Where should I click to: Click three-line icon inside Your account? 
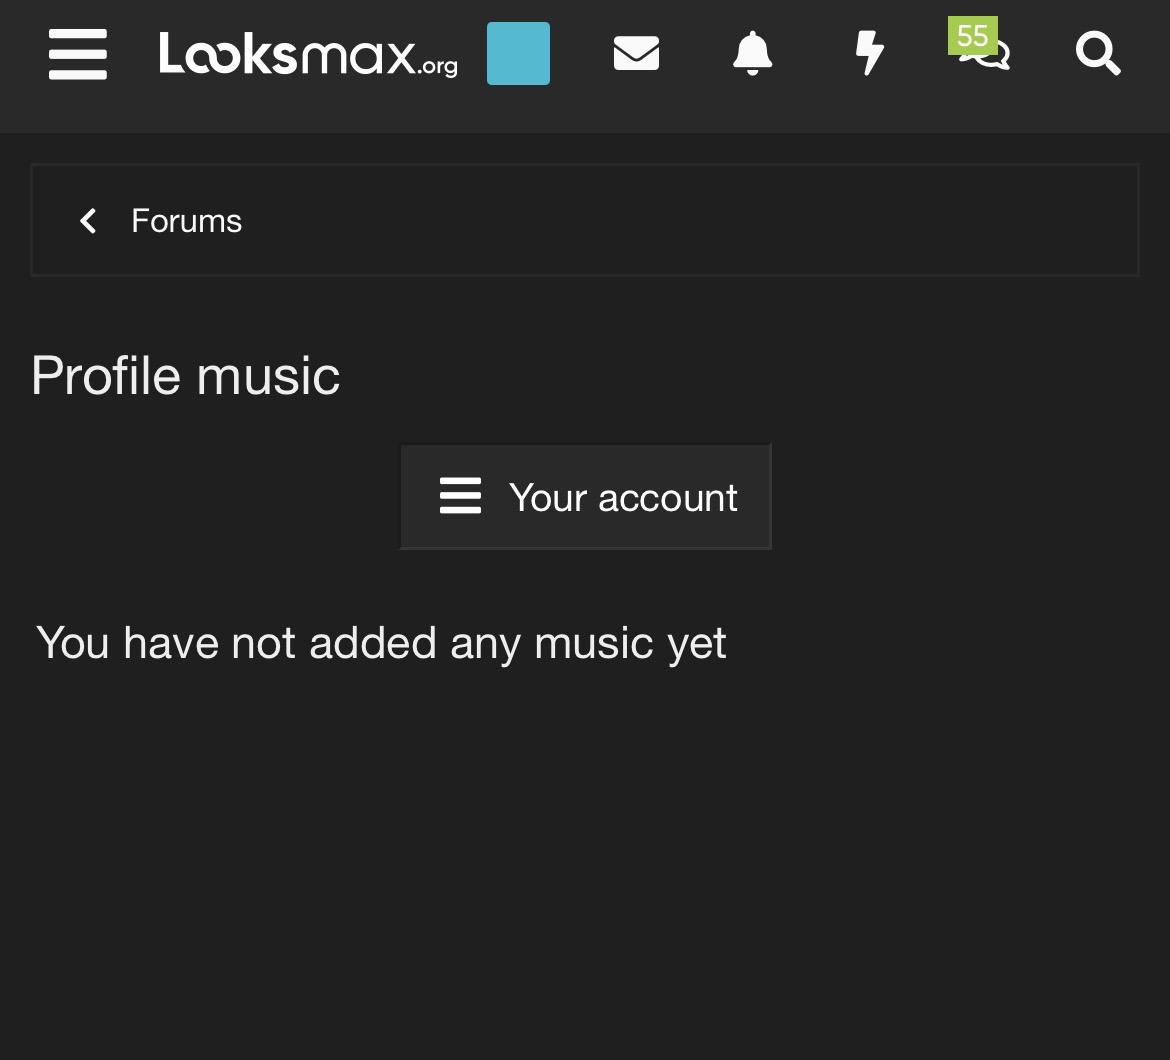pos(460,497)
